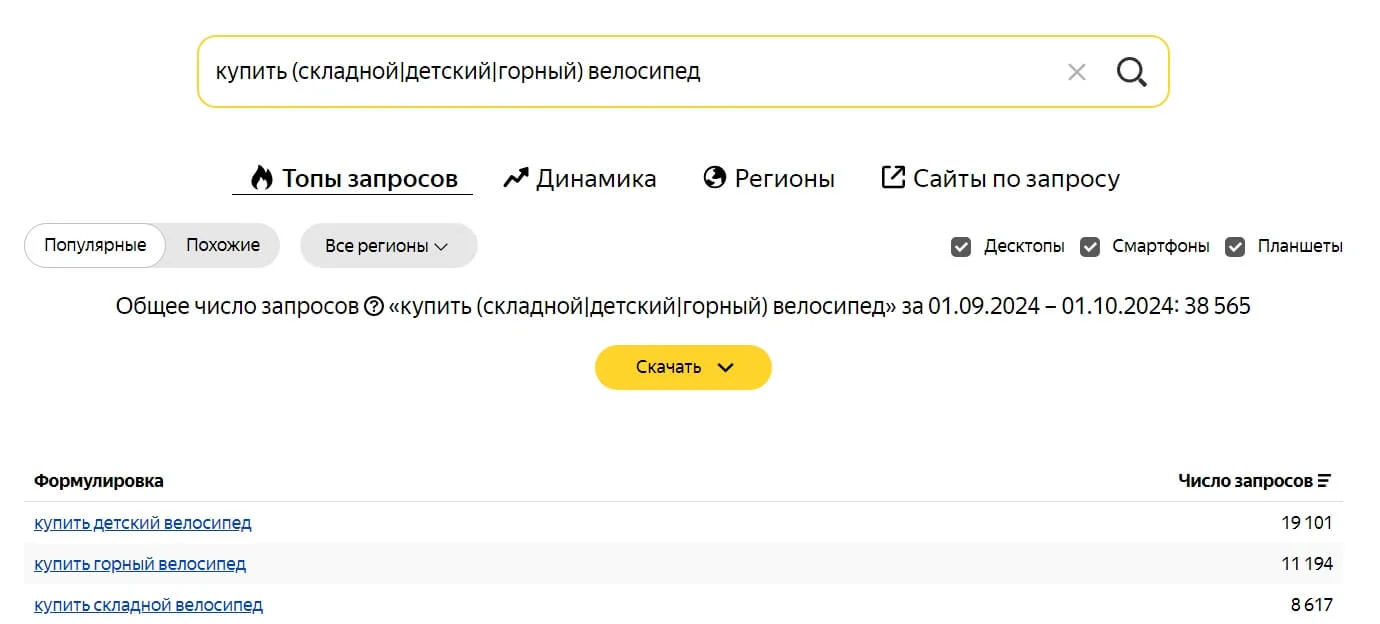The height and width of the screenshot is (624, 1380).
Task: Switch to the Похожие toggle option
Action: (x=222, y=245)
